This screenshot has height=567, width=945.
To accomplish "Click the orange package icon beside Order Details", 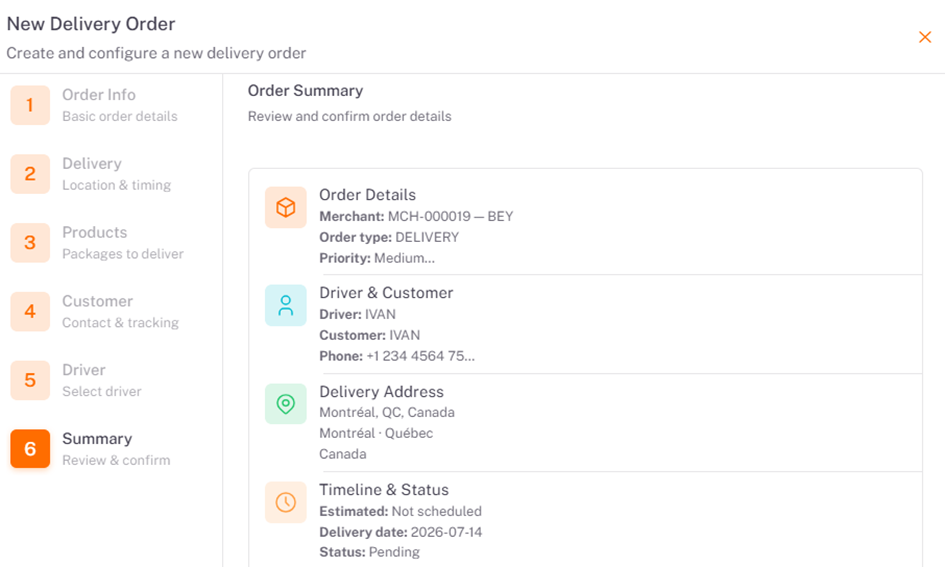I will tap(286, 207).
